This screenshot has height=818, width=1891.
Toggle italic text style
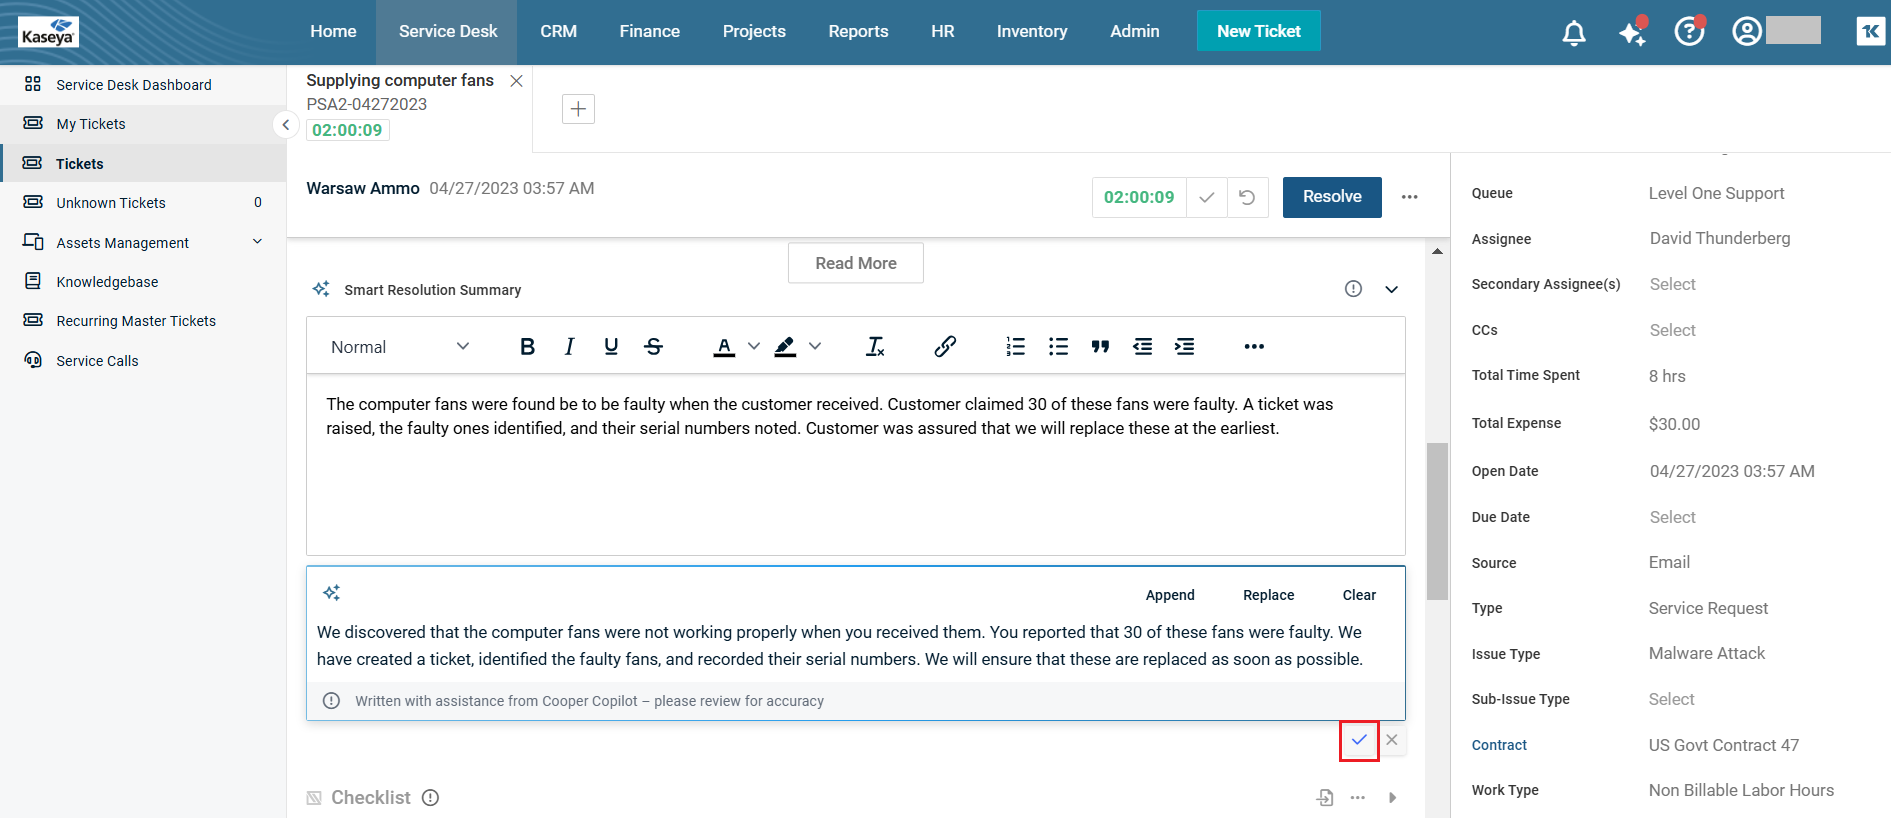pos(569,346)
